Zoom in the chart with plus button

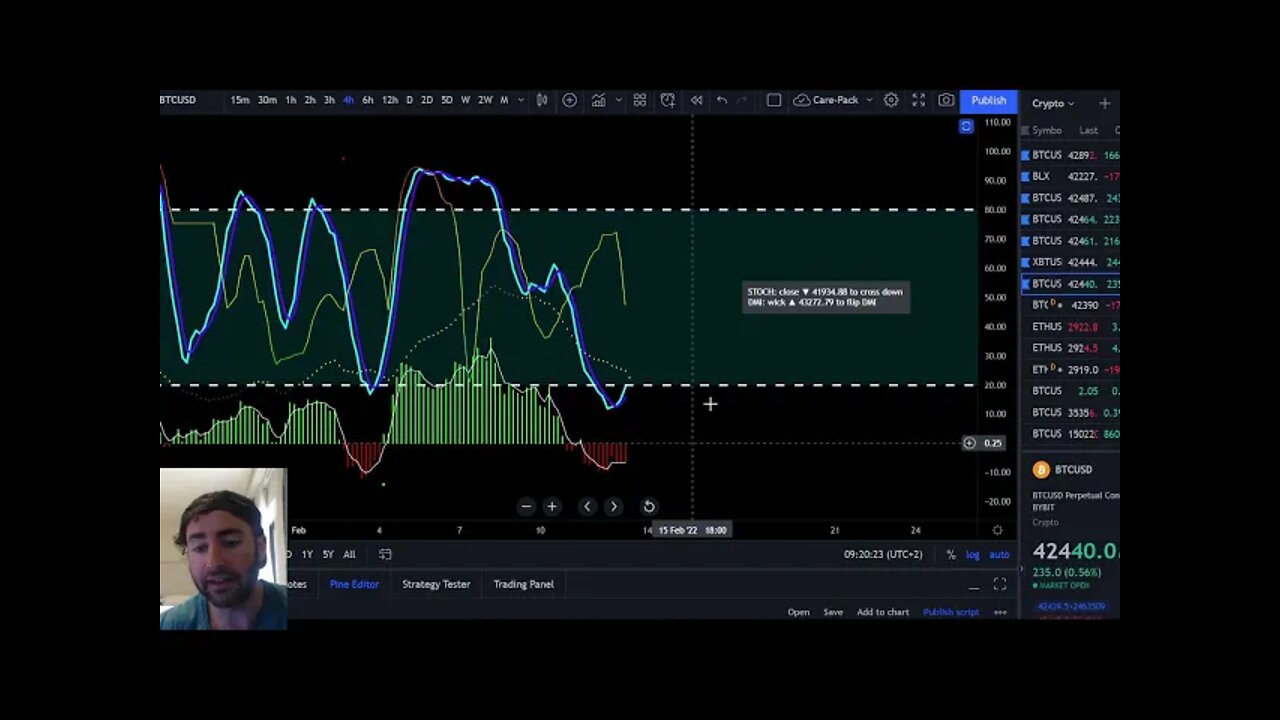pyautogui.click(x=551, y=506)
